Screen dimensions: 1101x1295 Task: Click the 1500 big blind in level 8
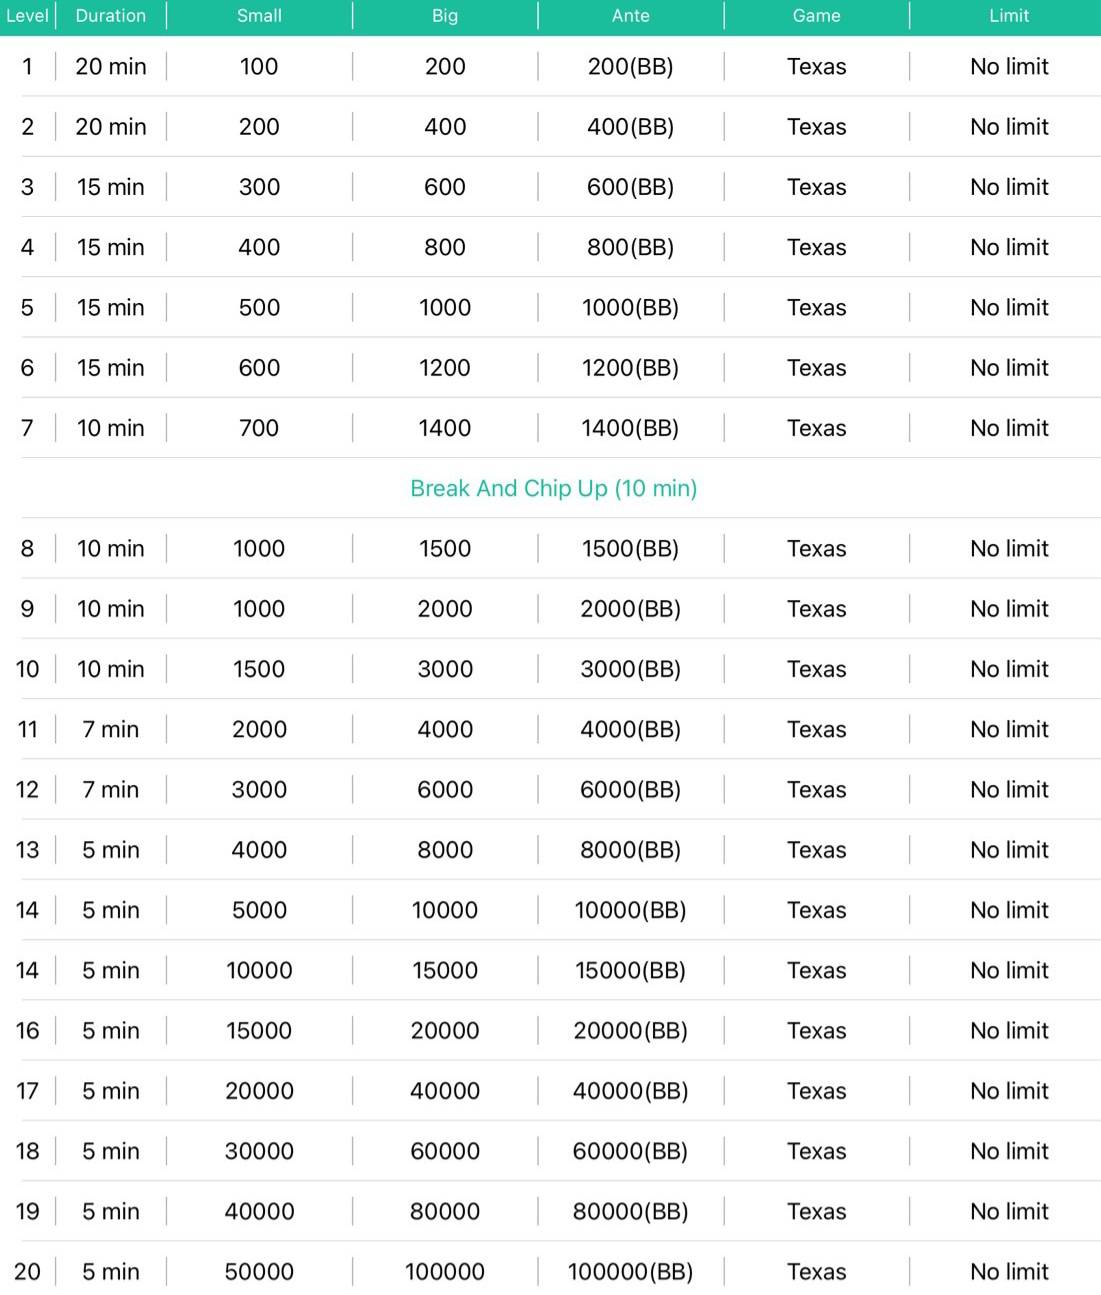pyautogui.click(x=445, y=549)
